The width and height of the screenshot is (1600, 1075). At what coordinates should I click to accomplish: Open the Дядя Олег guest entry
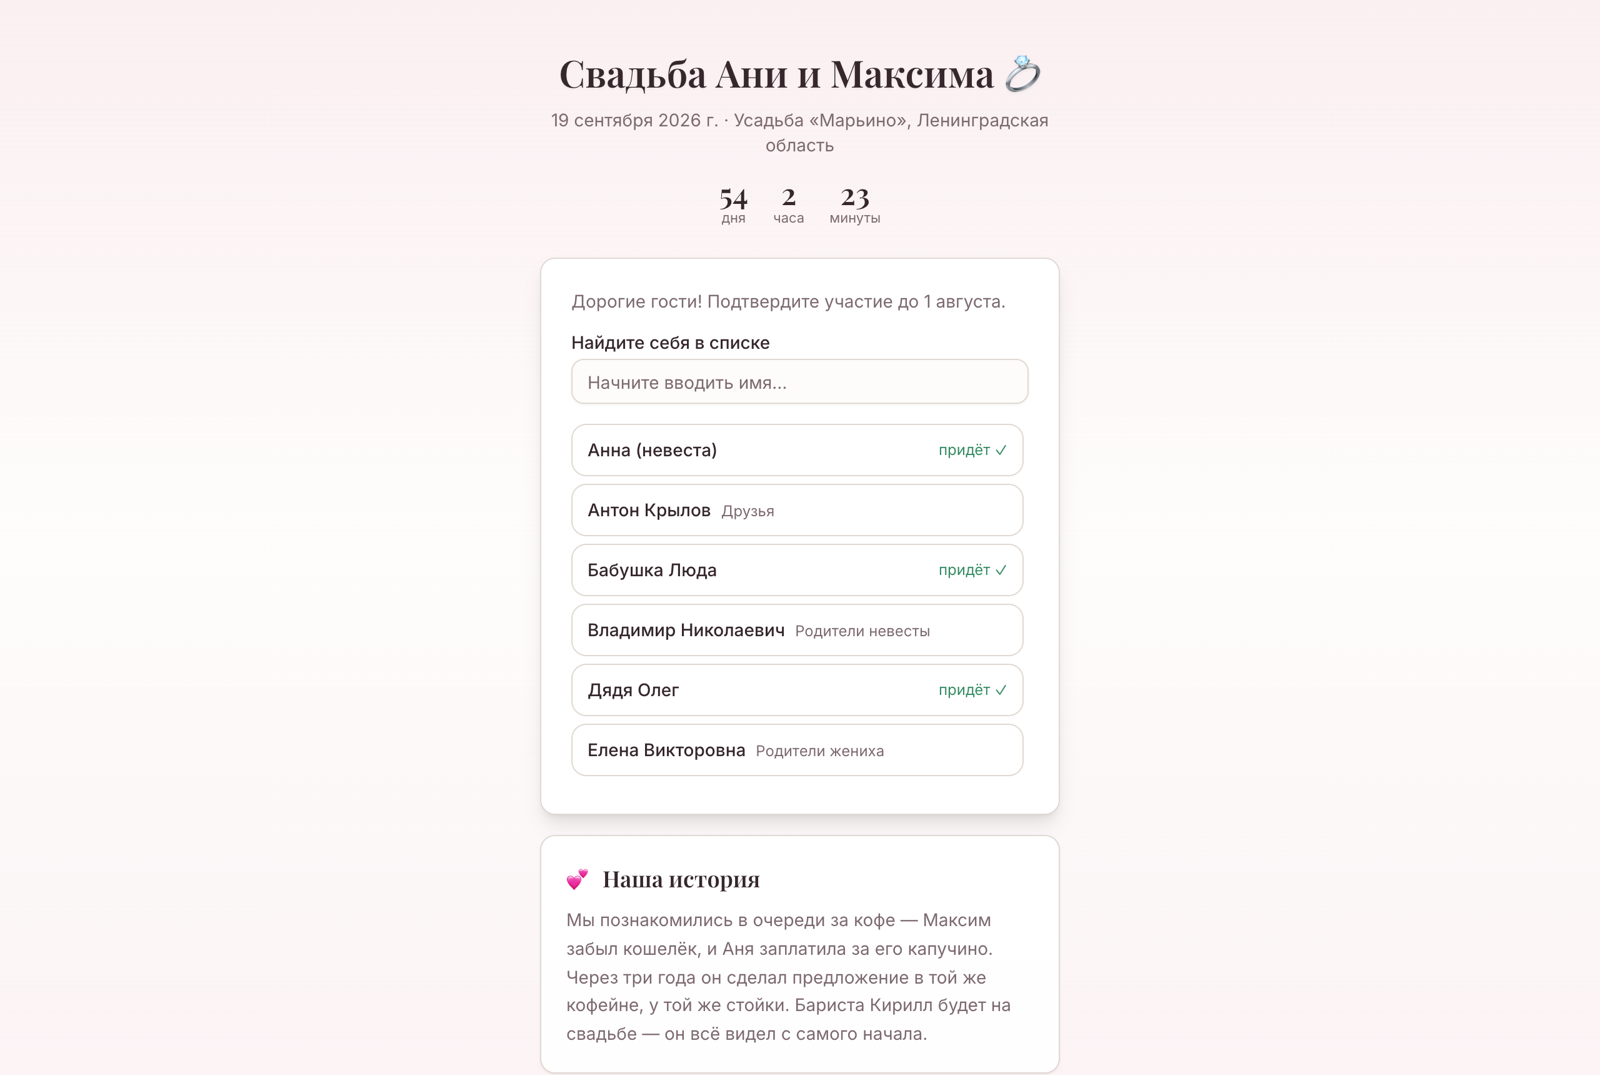797,690
